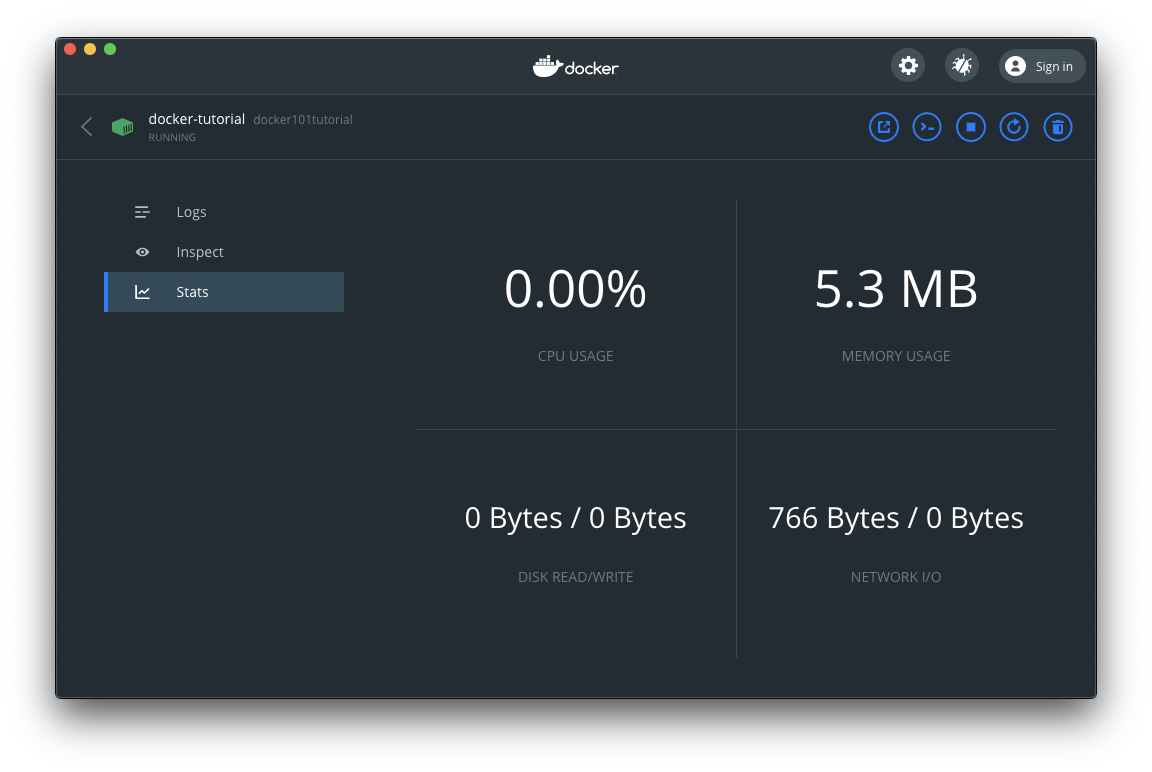Click the troubleshoot bug icon

[962, 66]
